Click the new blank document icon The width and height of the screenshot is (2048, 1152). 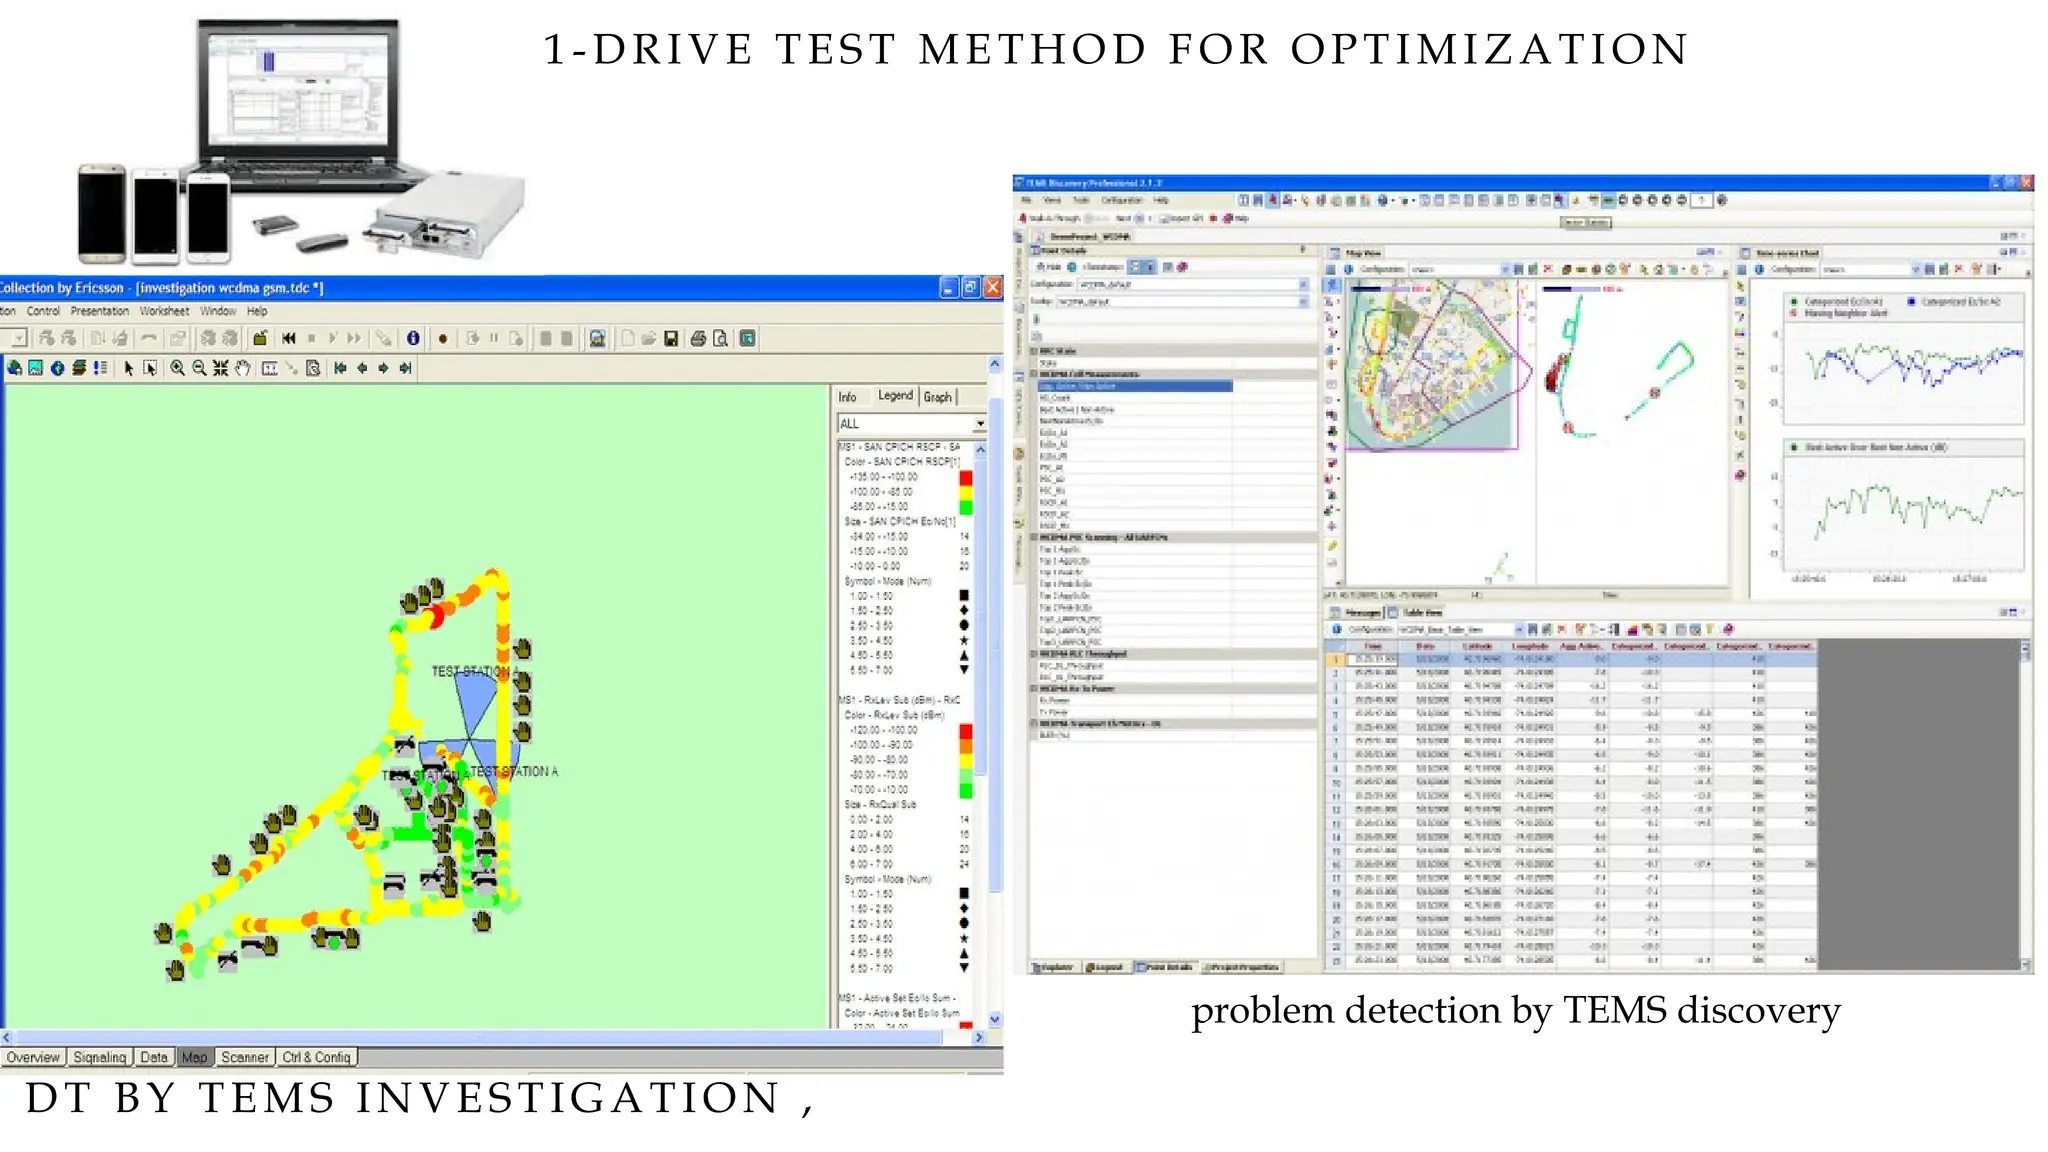point(628,339)
